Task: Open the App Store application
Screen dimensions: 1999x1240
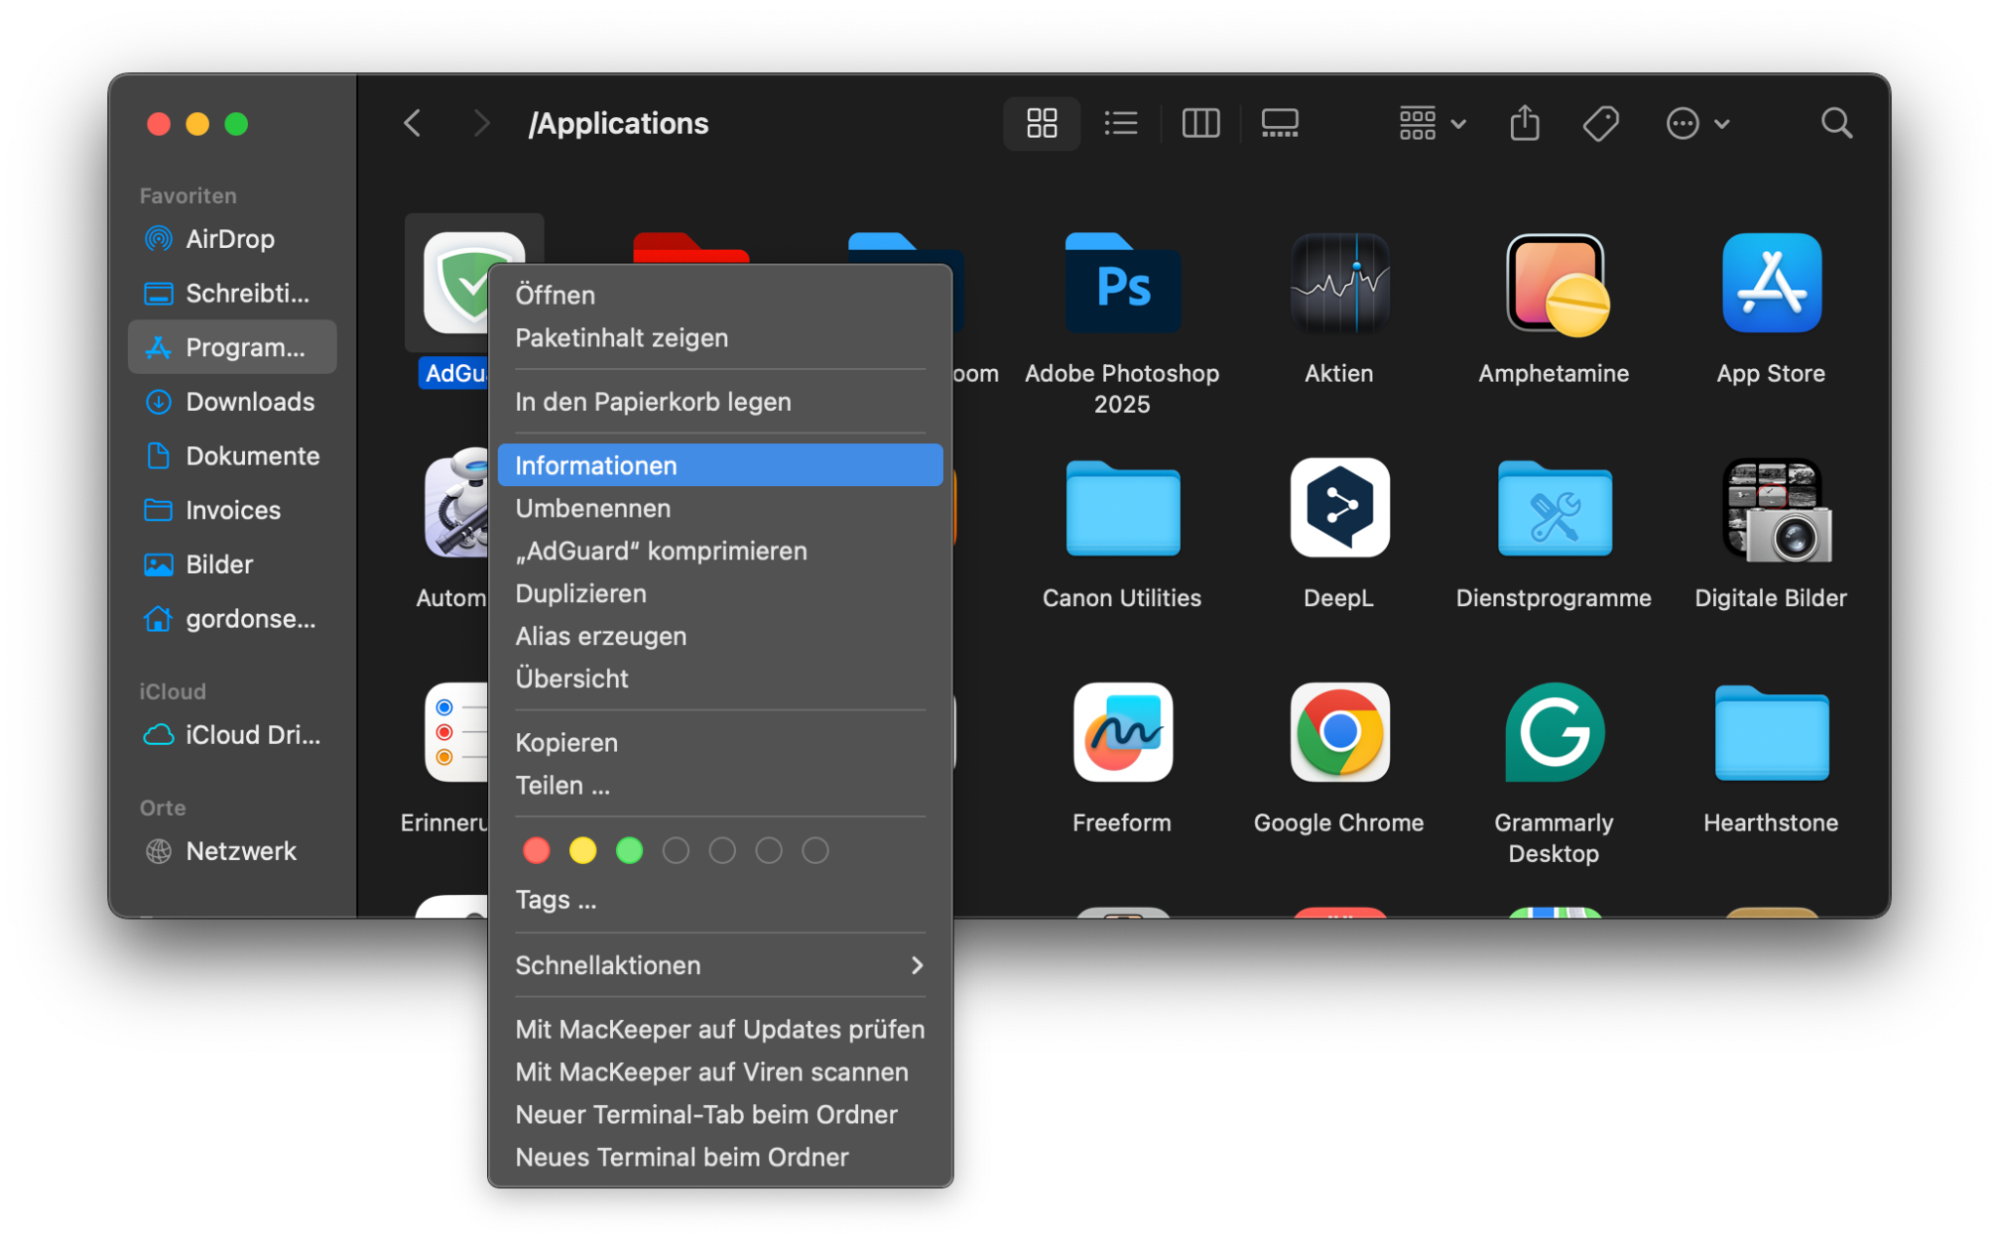Action: coord(1770,283)
